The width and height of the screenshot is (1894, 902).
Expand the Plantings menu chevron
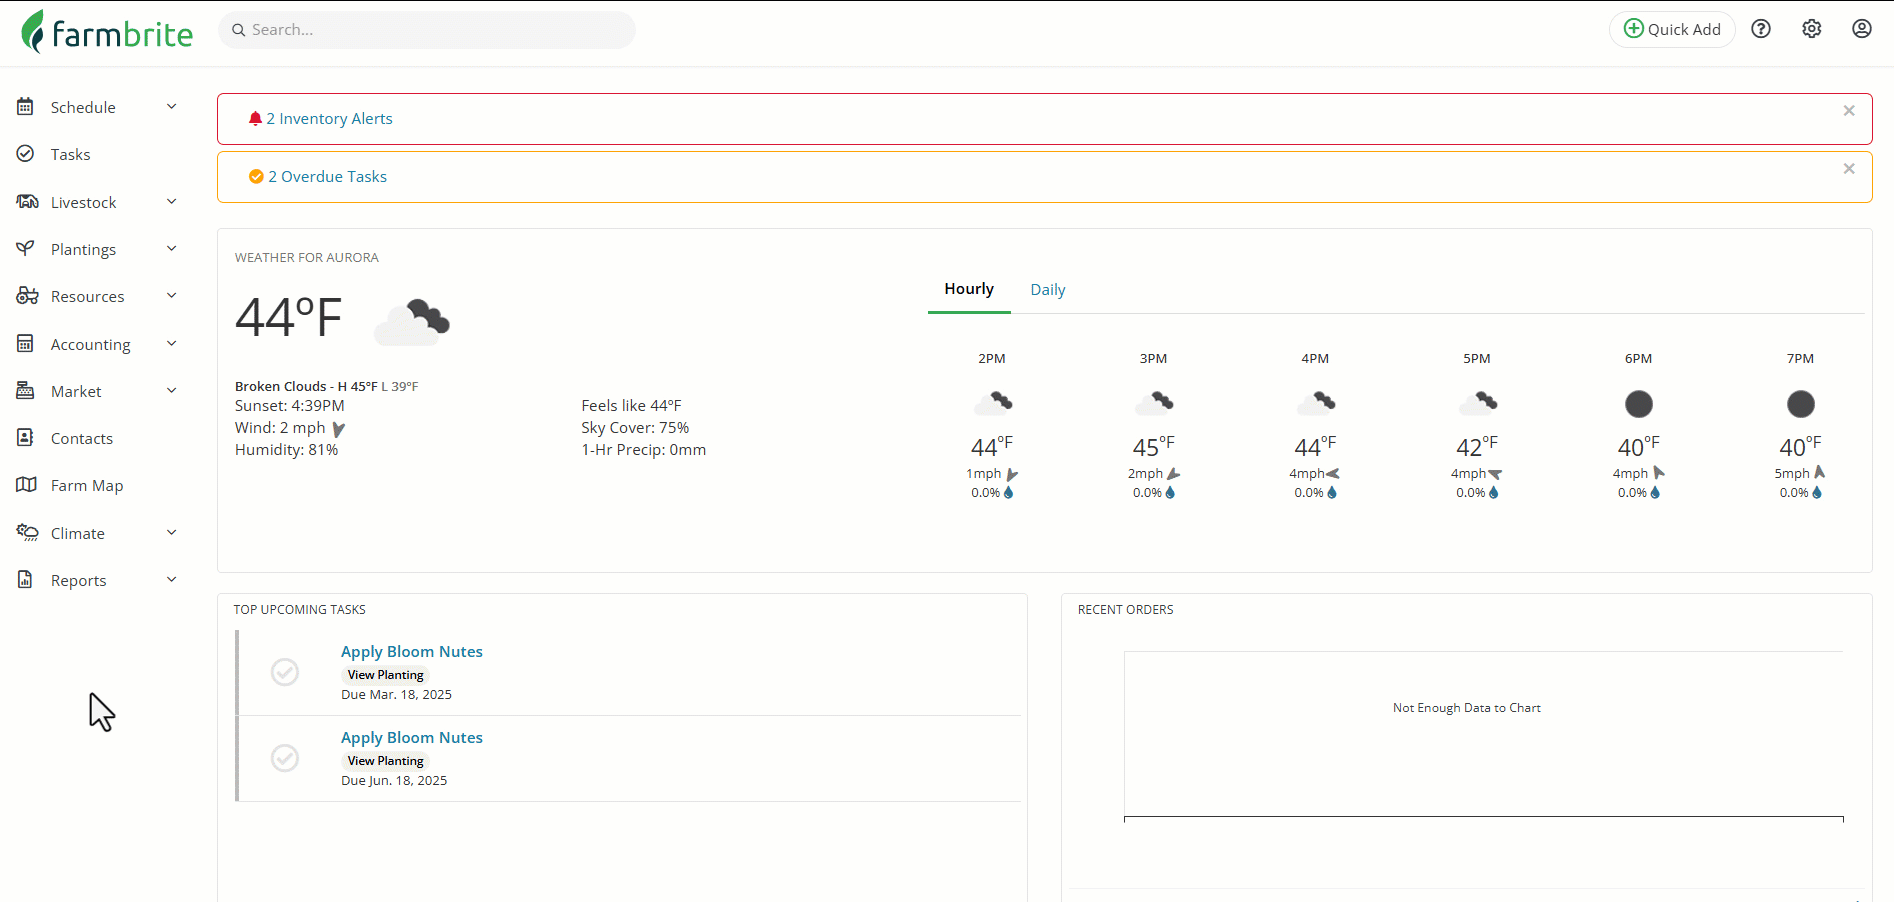pos(172,248)
